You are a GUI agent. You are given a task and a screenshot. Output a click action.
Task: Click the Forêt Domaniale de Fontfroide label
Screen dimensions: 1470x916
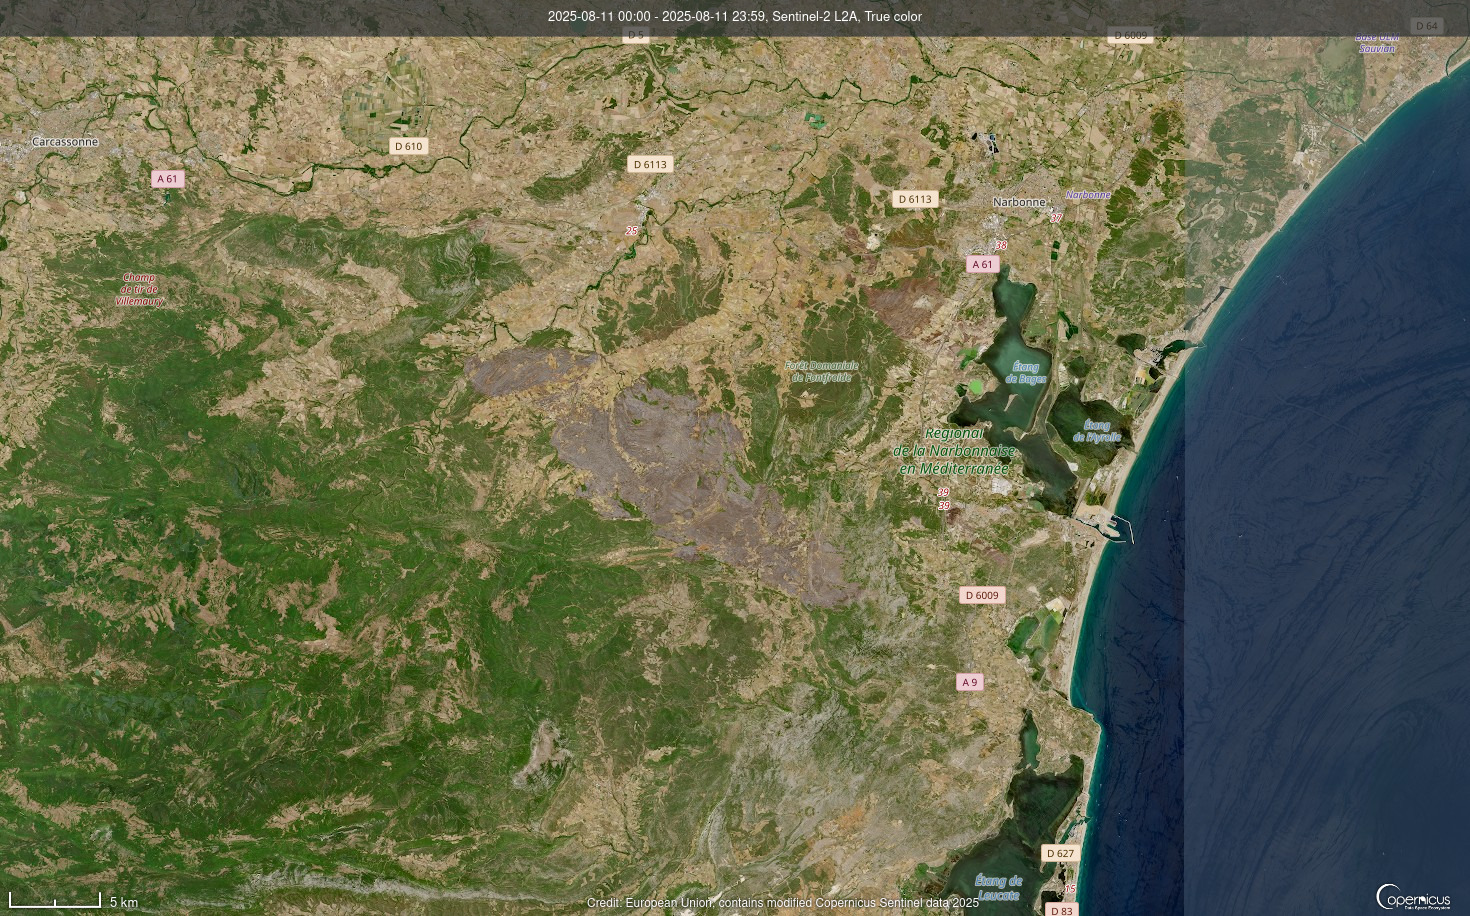821,372
